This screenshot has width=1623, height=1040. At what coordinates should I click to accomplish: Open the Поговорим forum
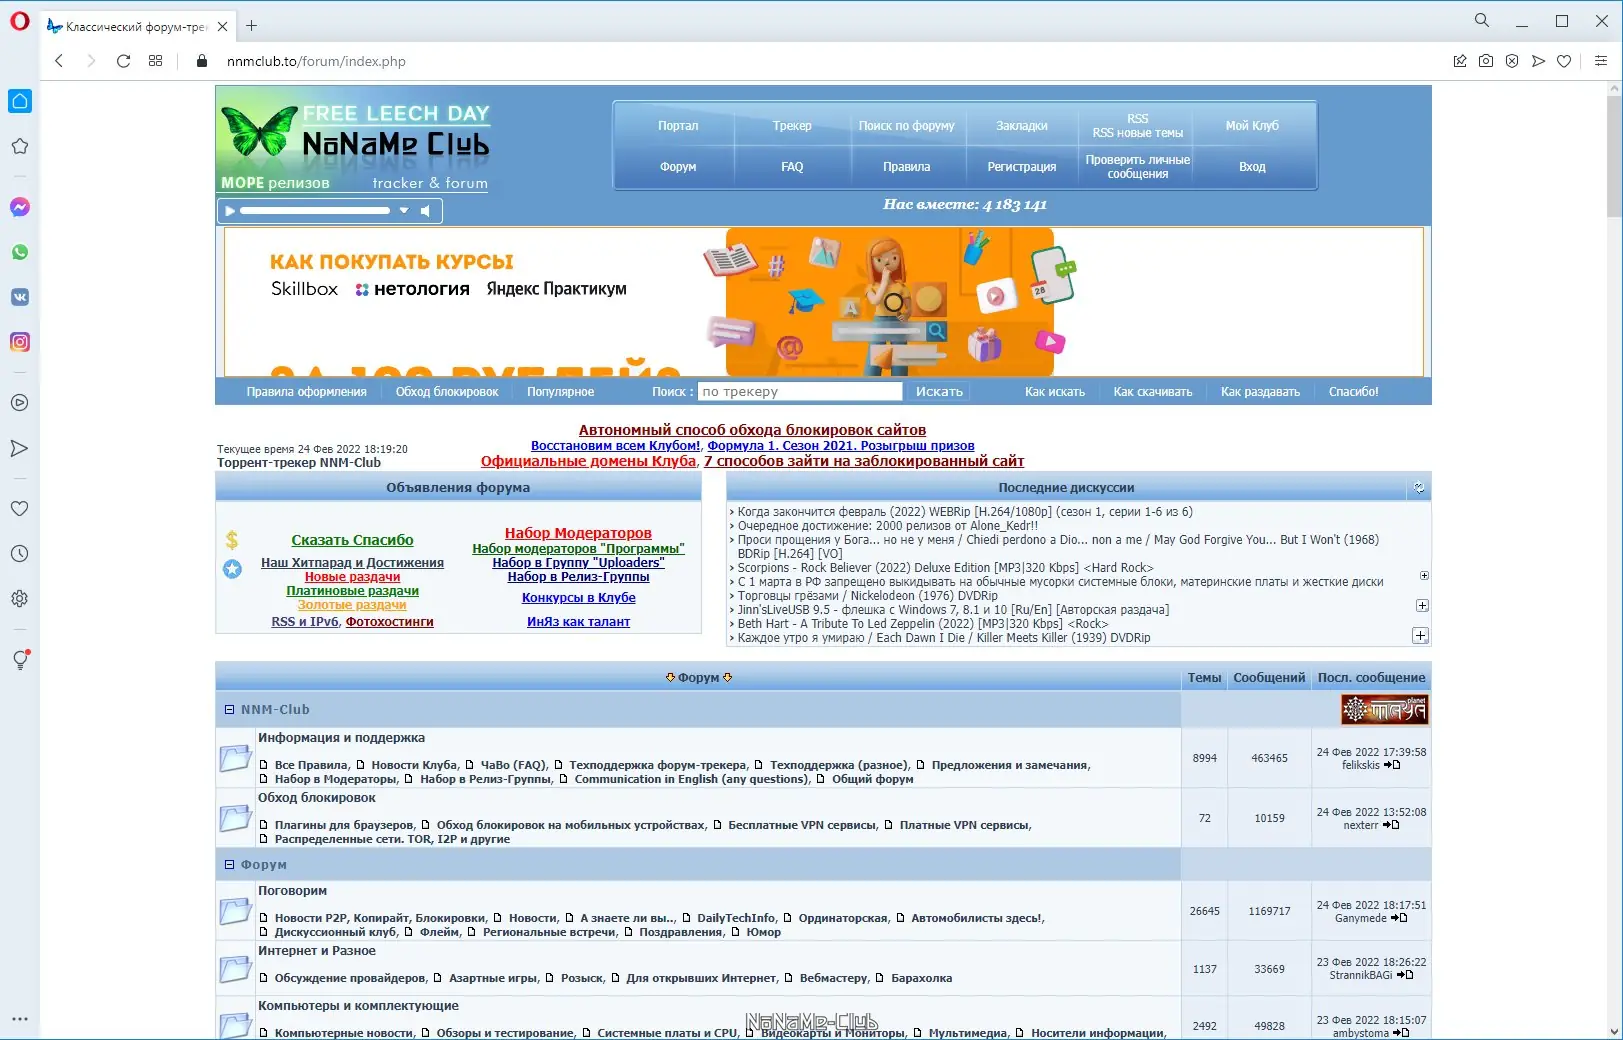click(x=292, y=891)
